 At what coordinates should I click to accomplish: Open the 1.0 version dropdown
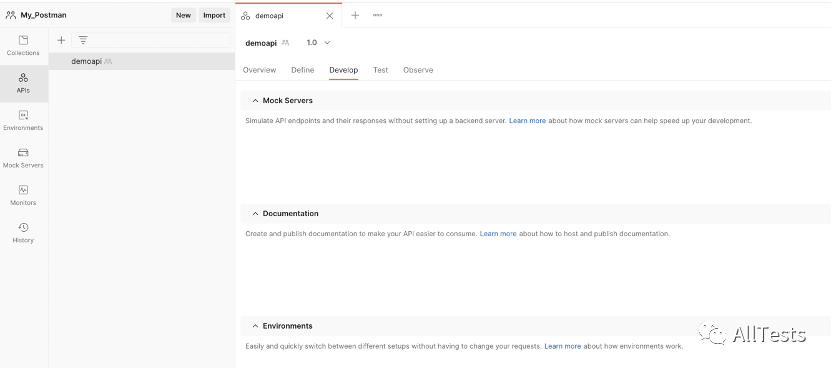point(318,42)
